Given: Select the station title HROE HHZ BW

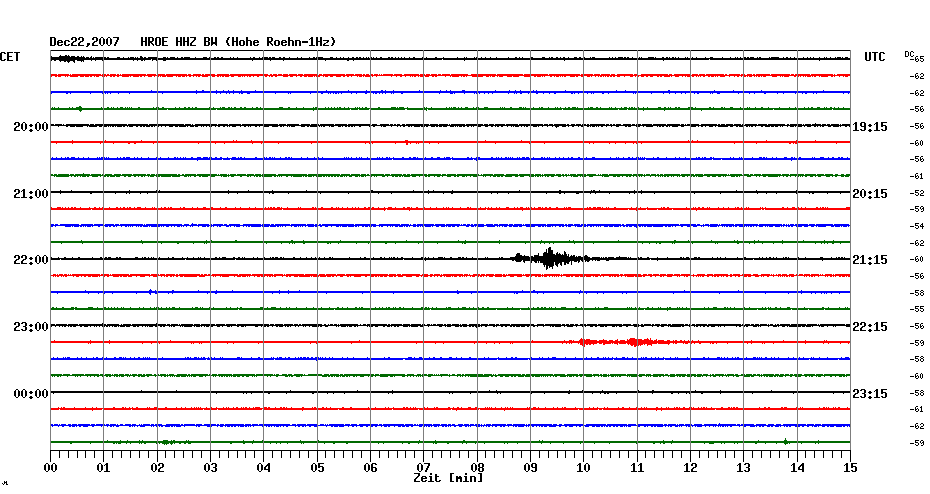Looking at the screenshot, I should coord(179,42).
